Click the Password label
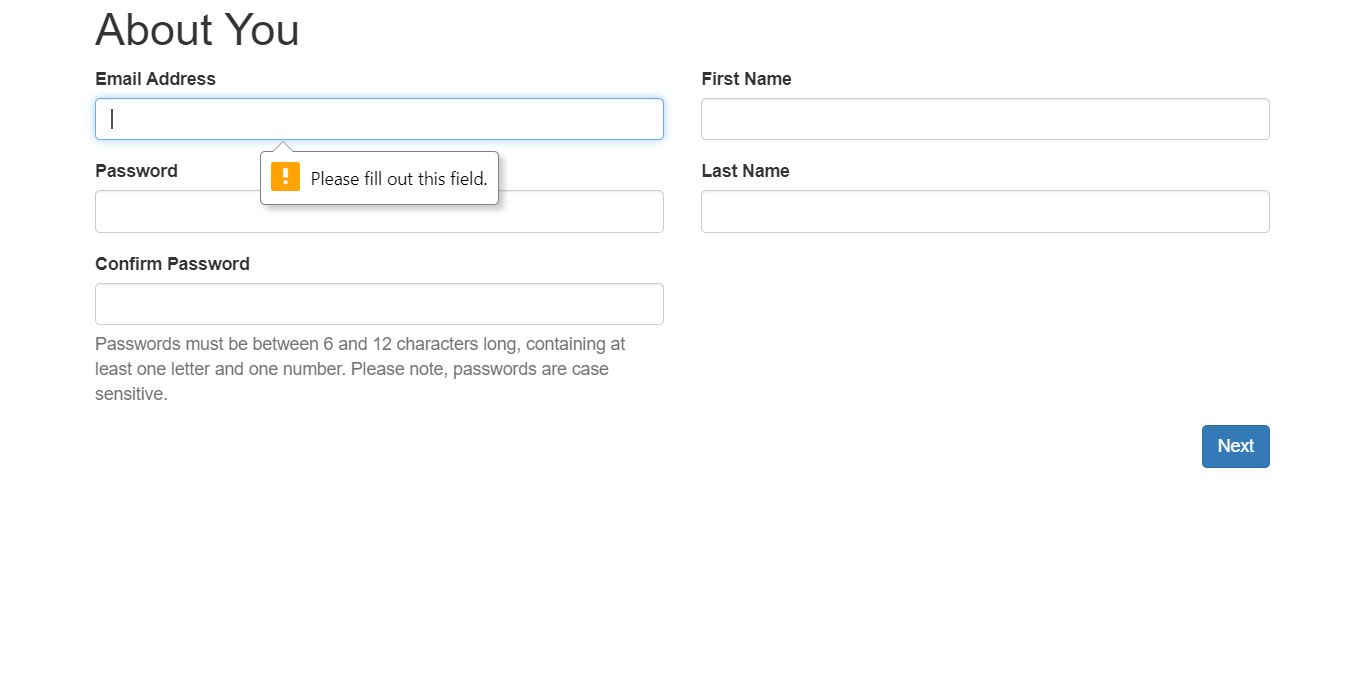Image resolution: width=1350 pixels, height=689 pixels. click(136, 171)
